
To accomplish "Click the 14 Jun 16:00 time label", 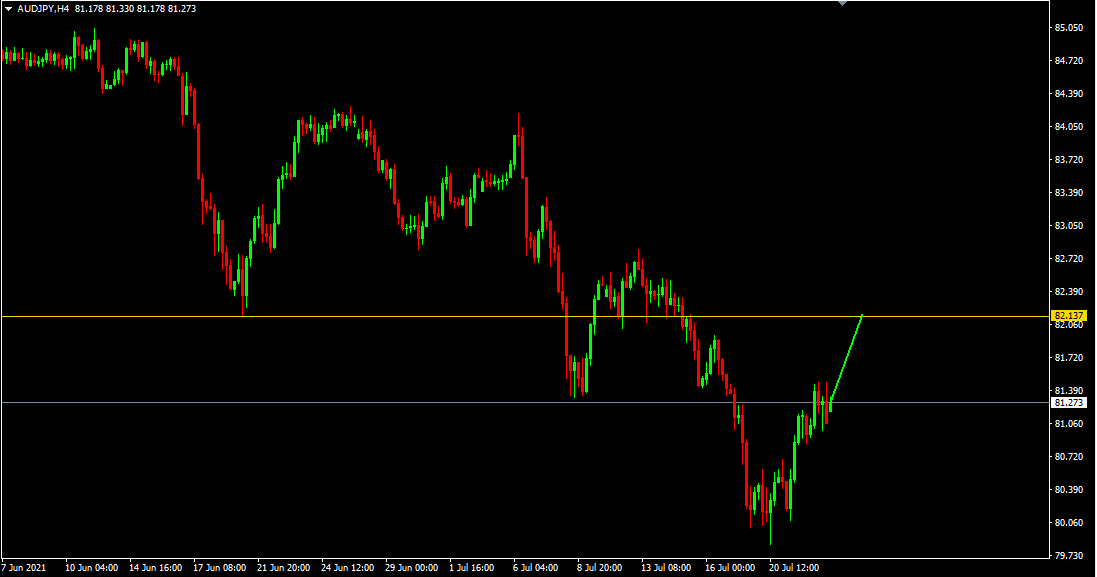I will [155, 568].
